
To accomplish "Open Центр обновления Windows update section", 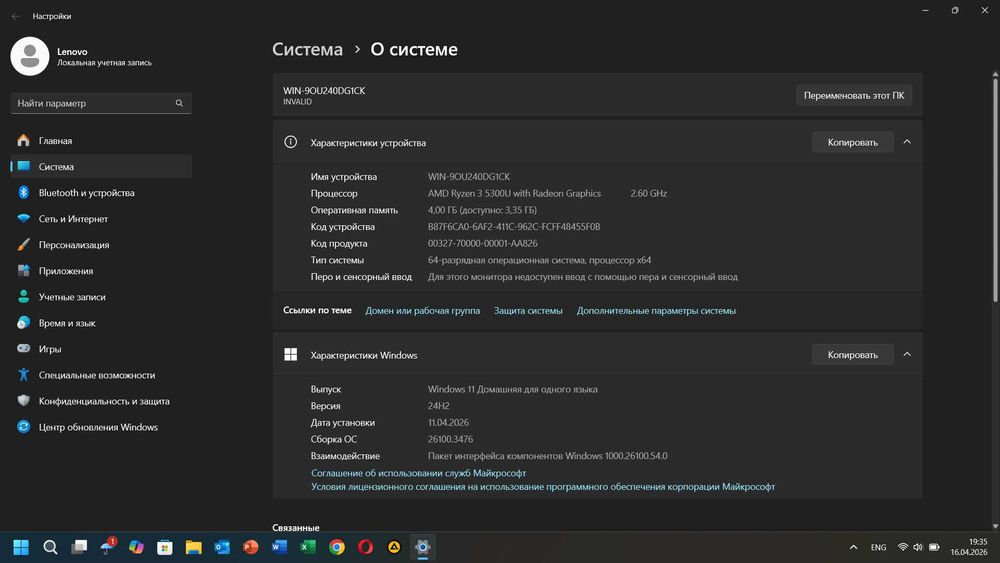I will [101, 427].
